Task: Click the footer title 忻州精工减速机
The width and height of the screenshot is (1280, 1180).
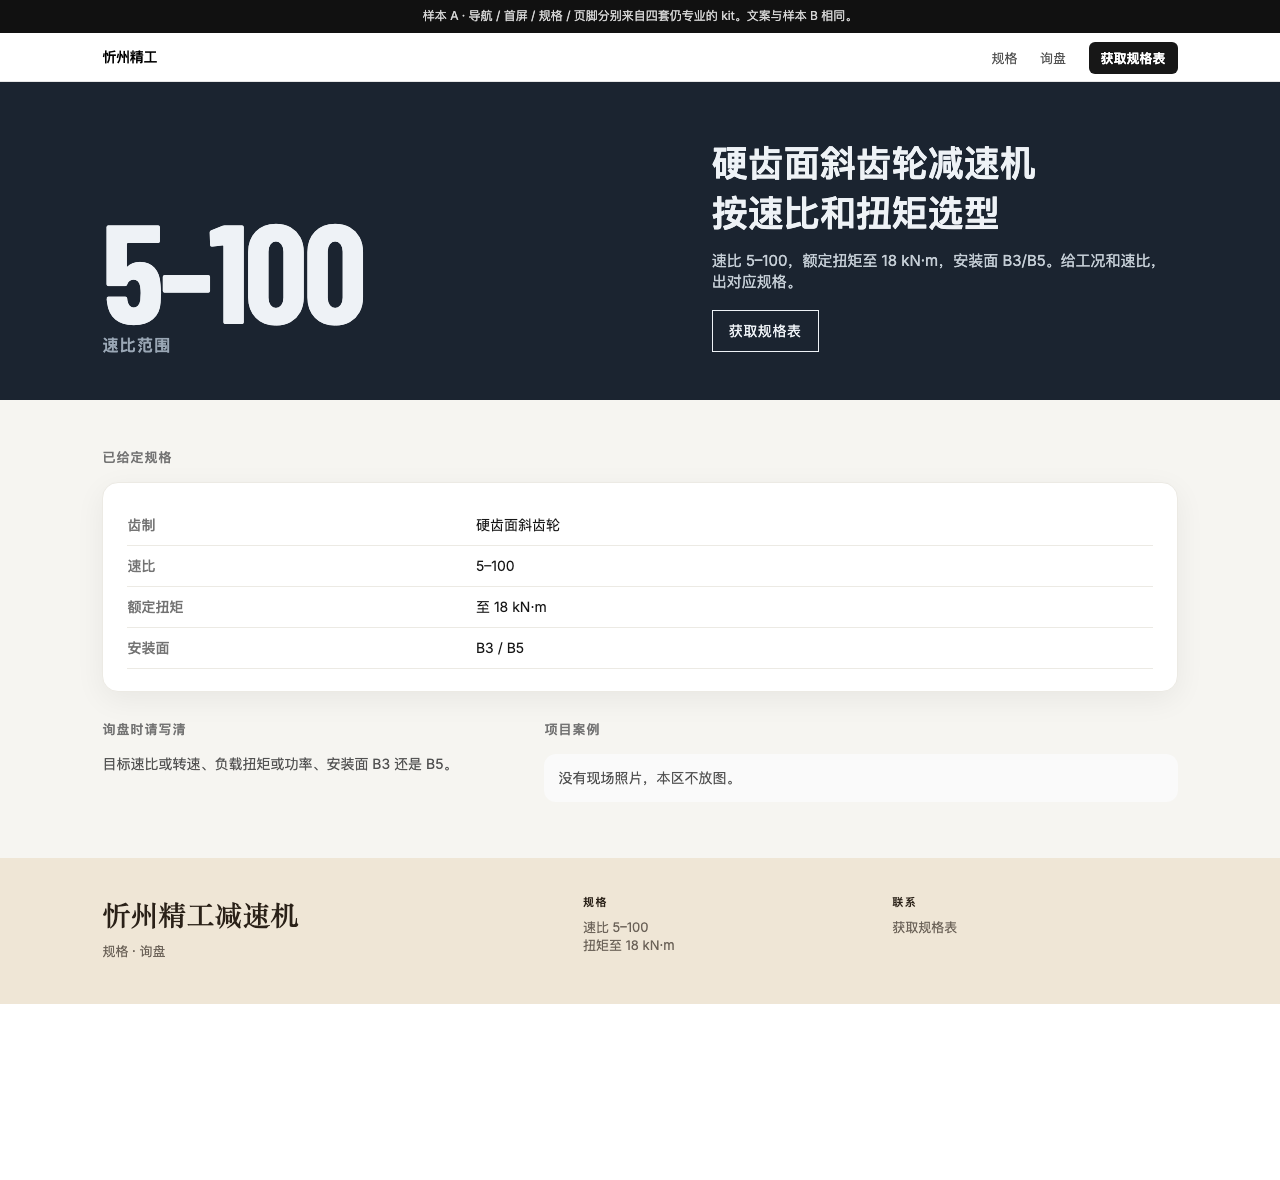Action: click(x=200, y=915)
